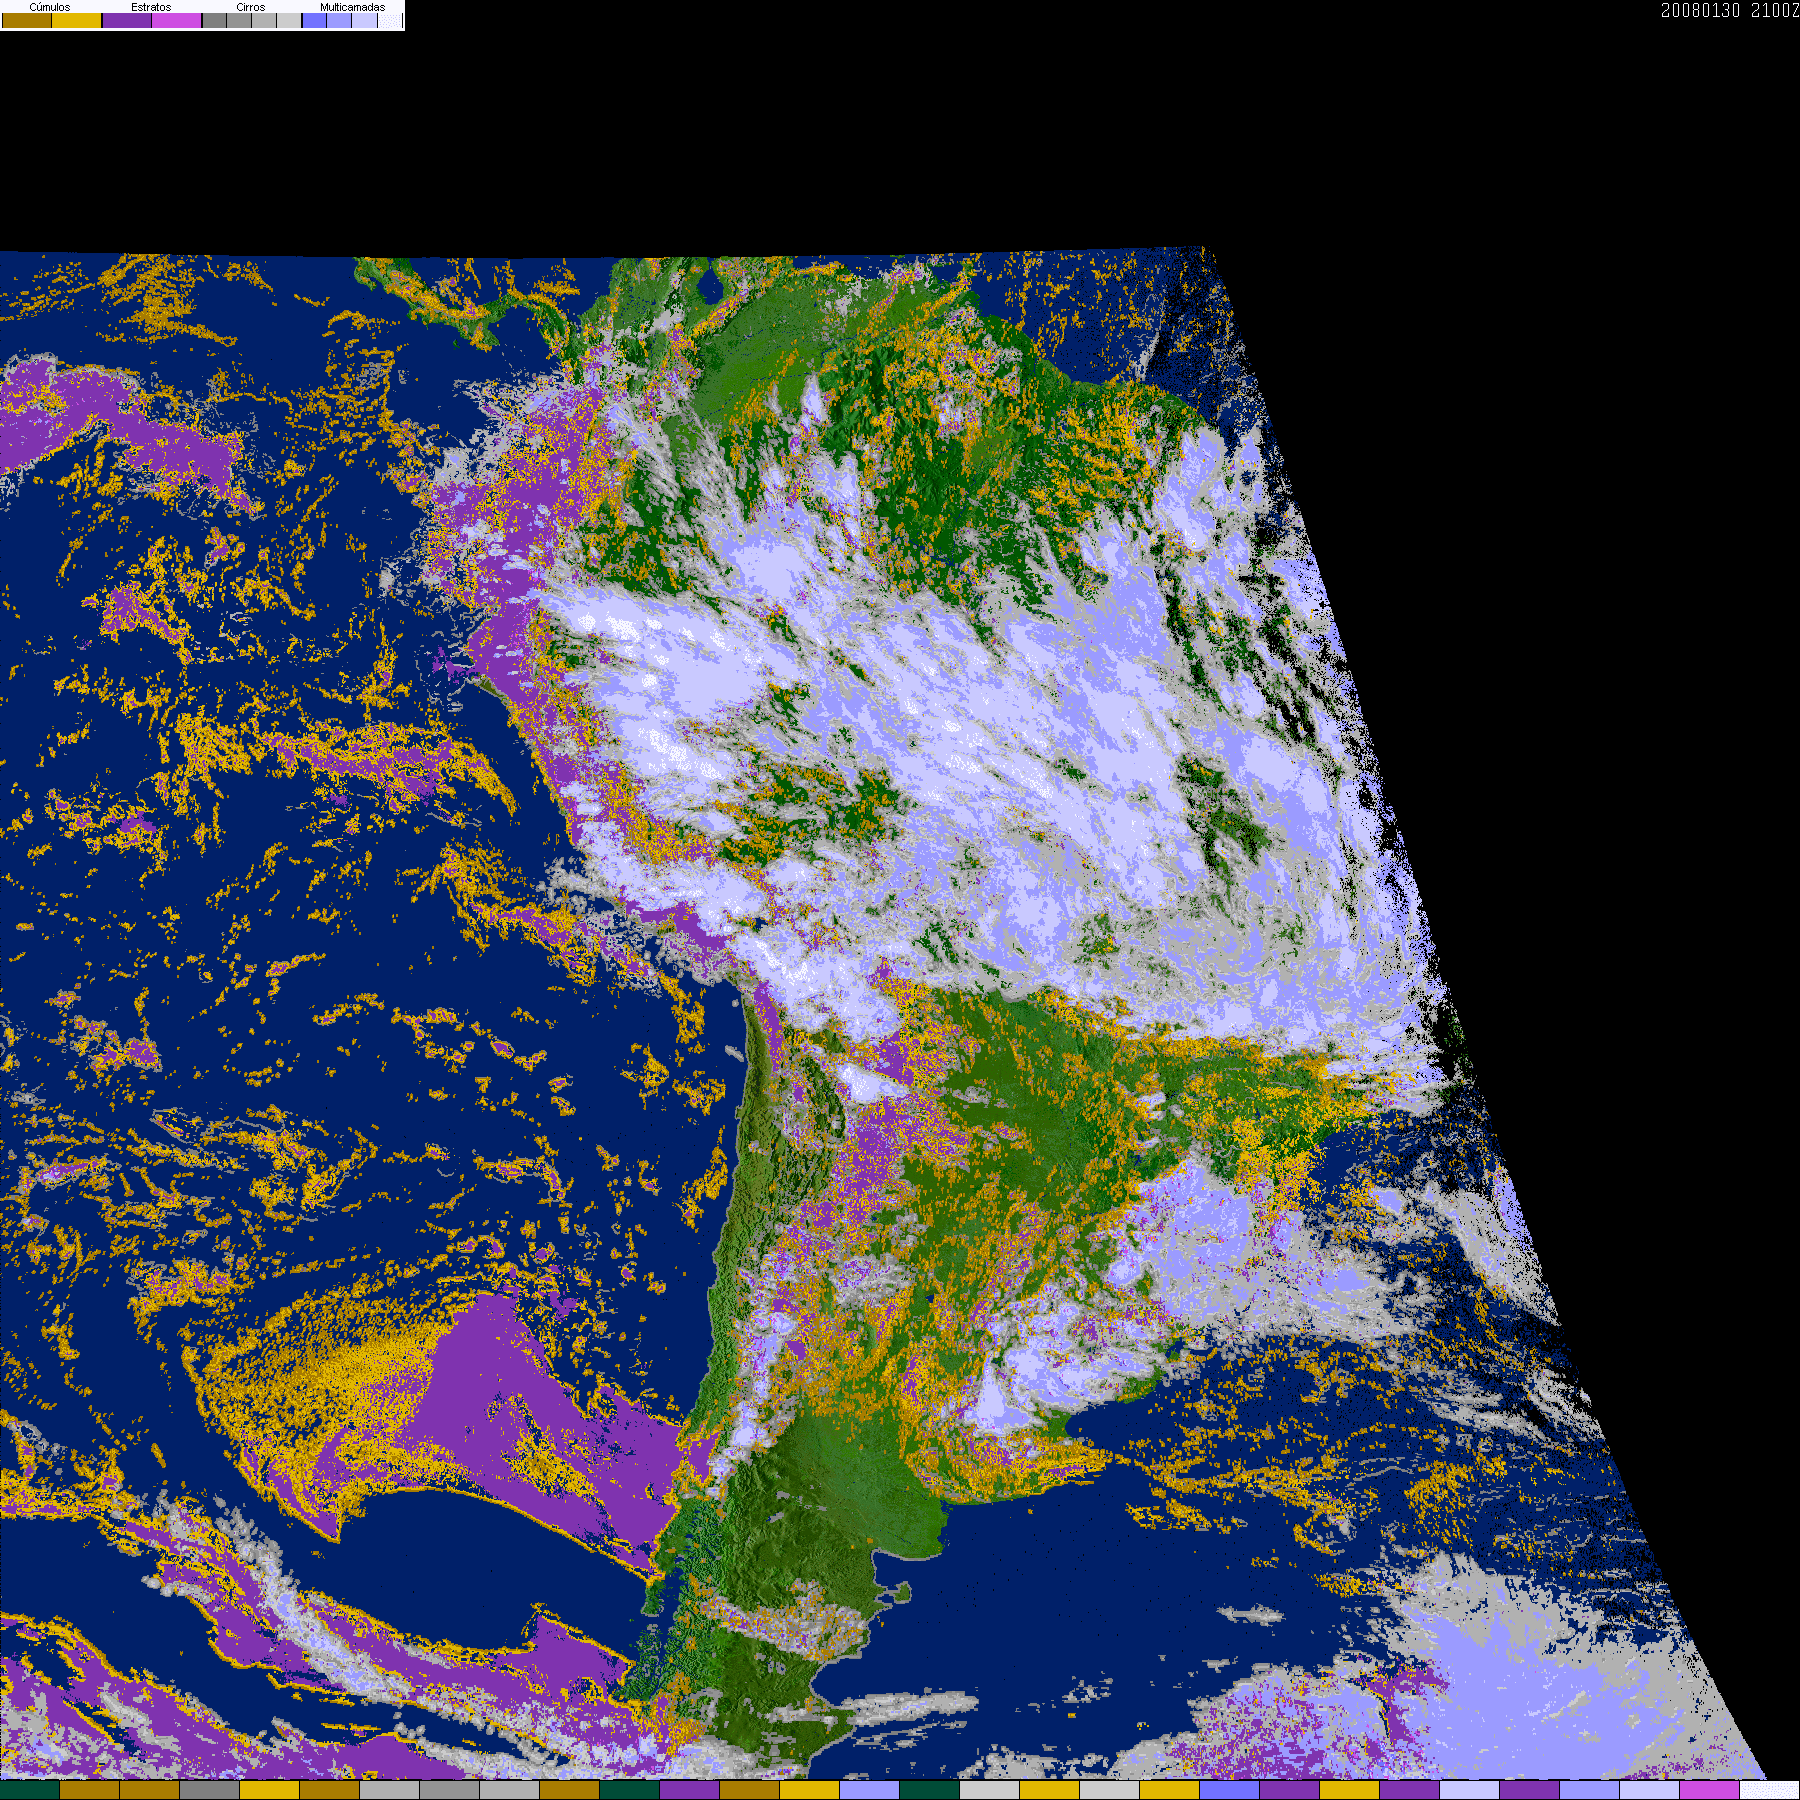Screen dimensions: 1800x1800
Task: Choose the magenta Estratos legend swatch
Action: point(177,21)
